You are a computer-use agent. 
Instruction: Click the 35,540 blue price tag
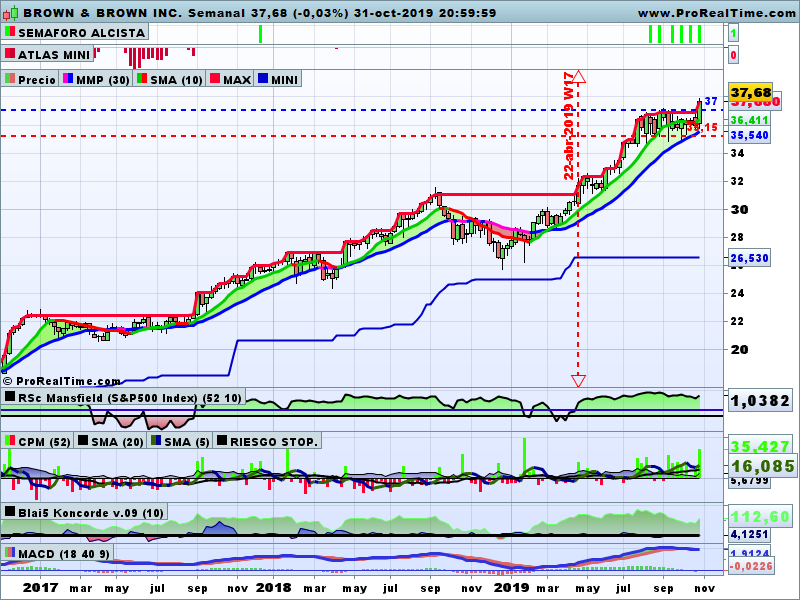pyautogui.click(x=749, y=135)
